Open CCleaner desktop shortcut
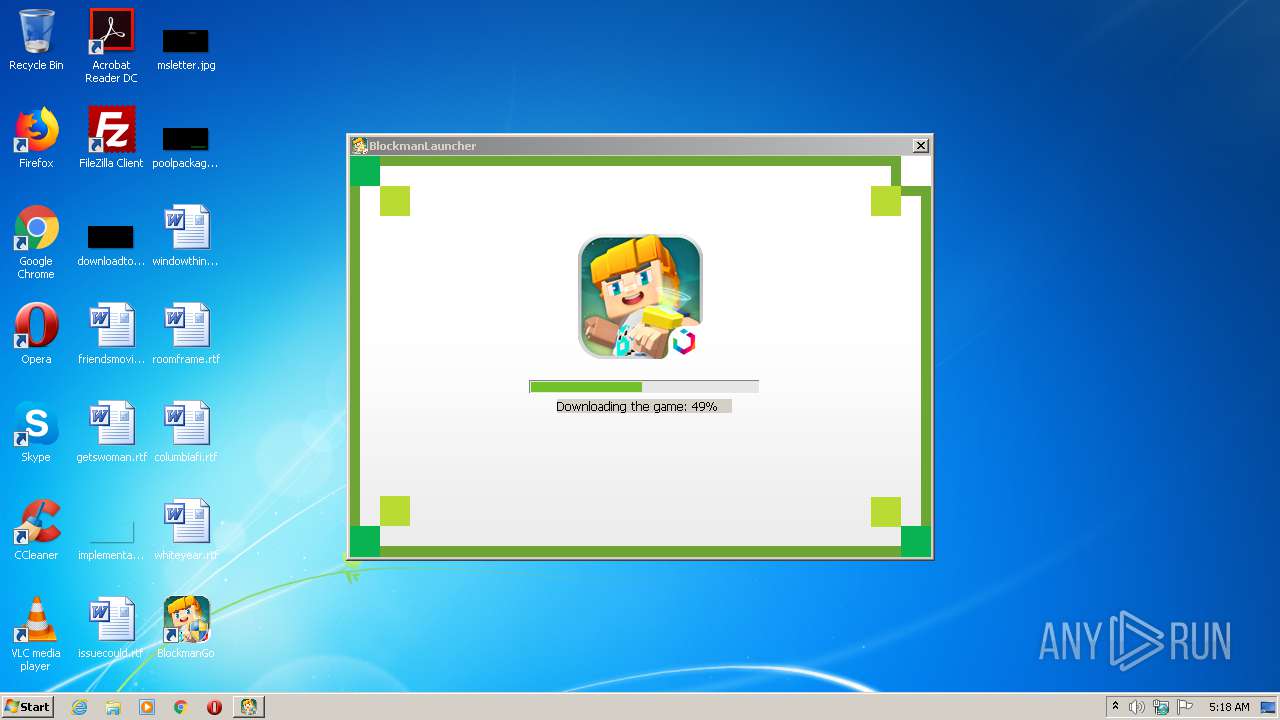Screen dimensions: 1280x720 pyautogui.click(x=36, y=530)
